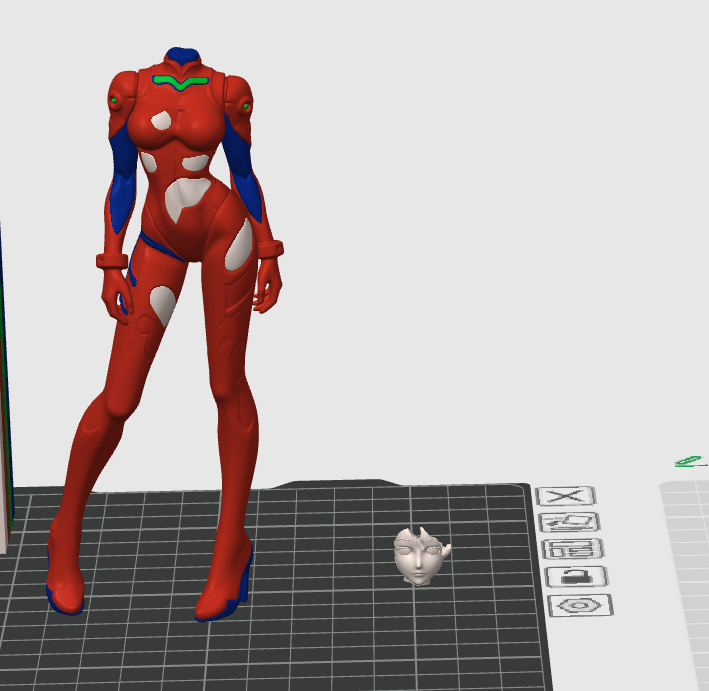Open plate settings hexagon icon
This screenshot has height=691, width=709.
tap(581, 606)
